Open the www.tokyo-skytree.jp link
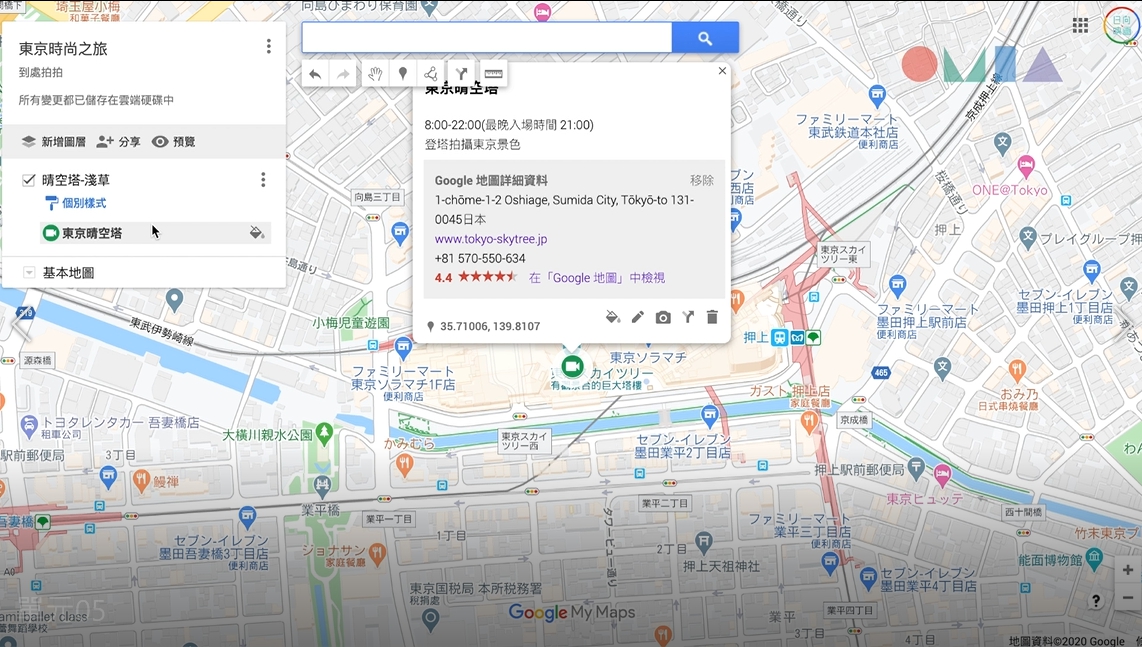The width and height of the screenshot is (1142, 647). pos(491,239)
